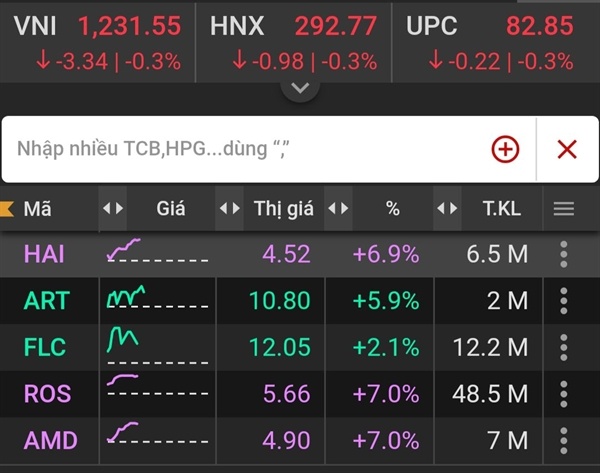Screen dimensions: 600x473
Task: Expand the index panel with the down chevron
Action: click(x=300, y=88)
